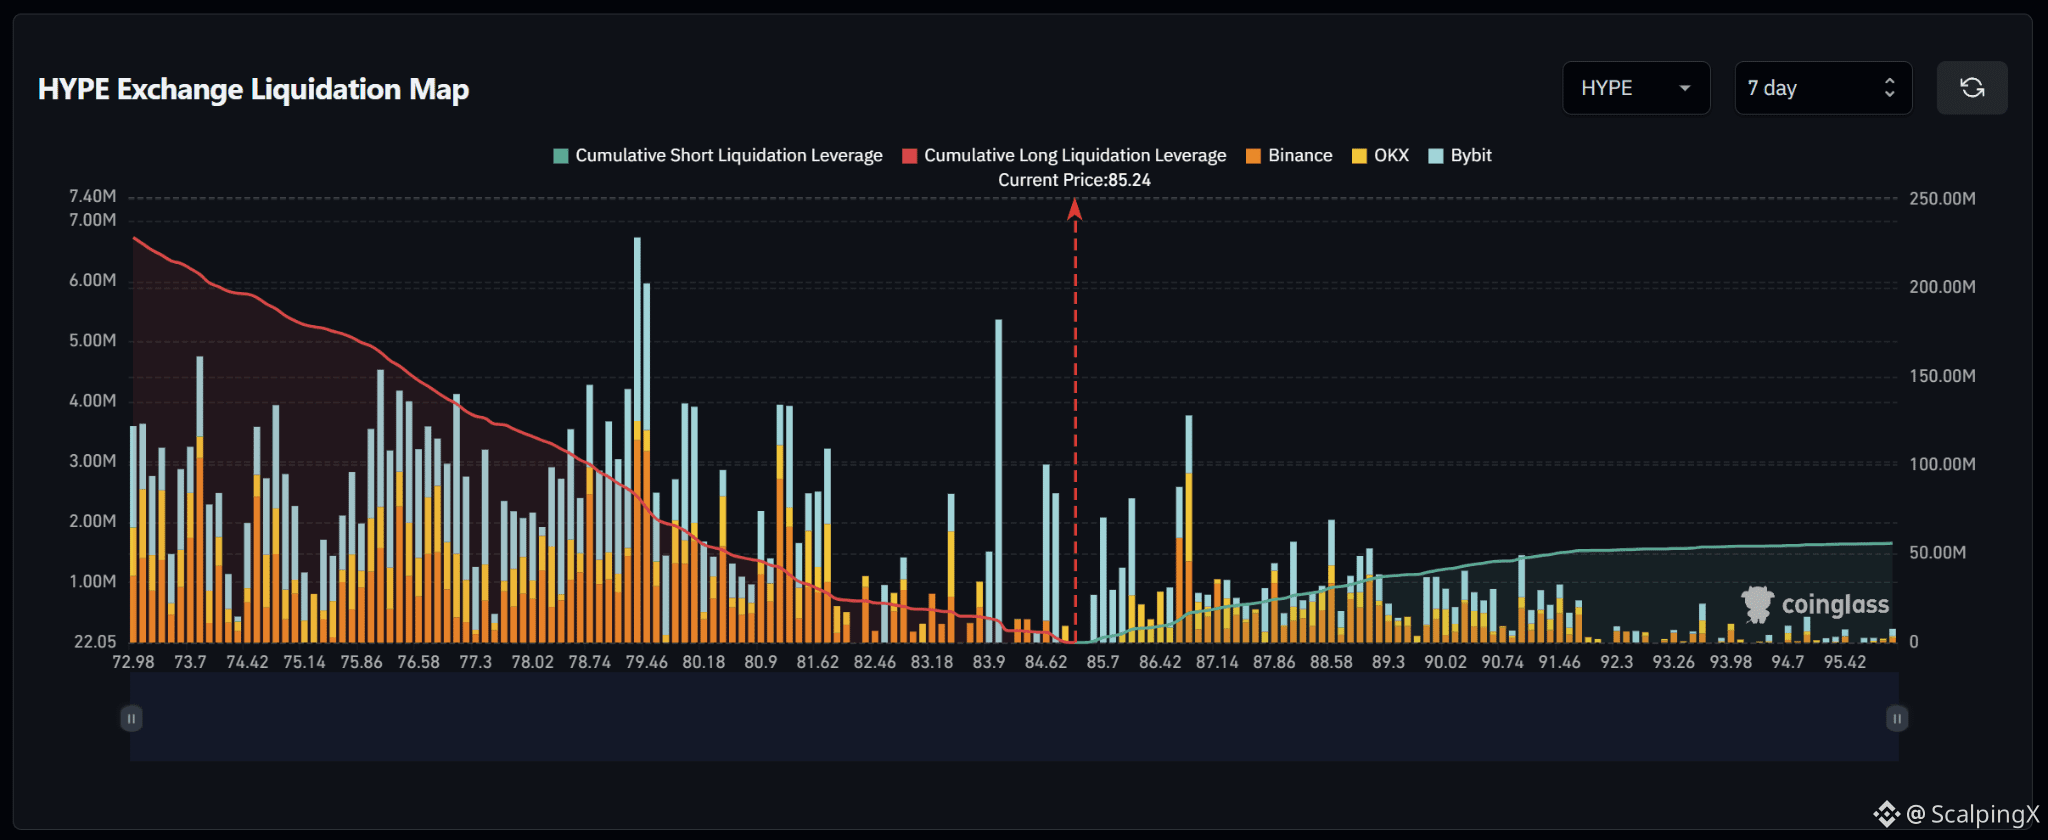Image resolution: width=2048 pixels, height=840 pixels.
Task: Click the 91.46 price axis label
Action: tap(1559, 662)
